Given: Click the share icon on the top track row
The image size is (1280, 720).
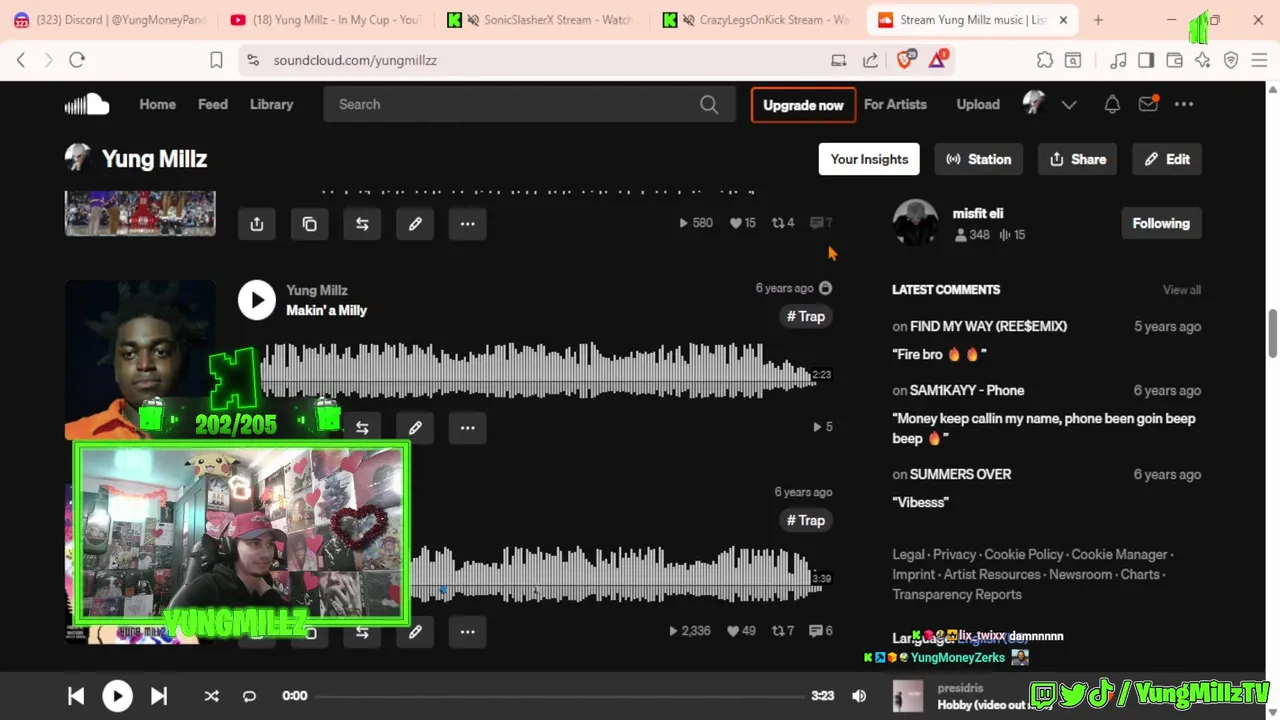Looking at the screenshot, I should pos(257,224).
